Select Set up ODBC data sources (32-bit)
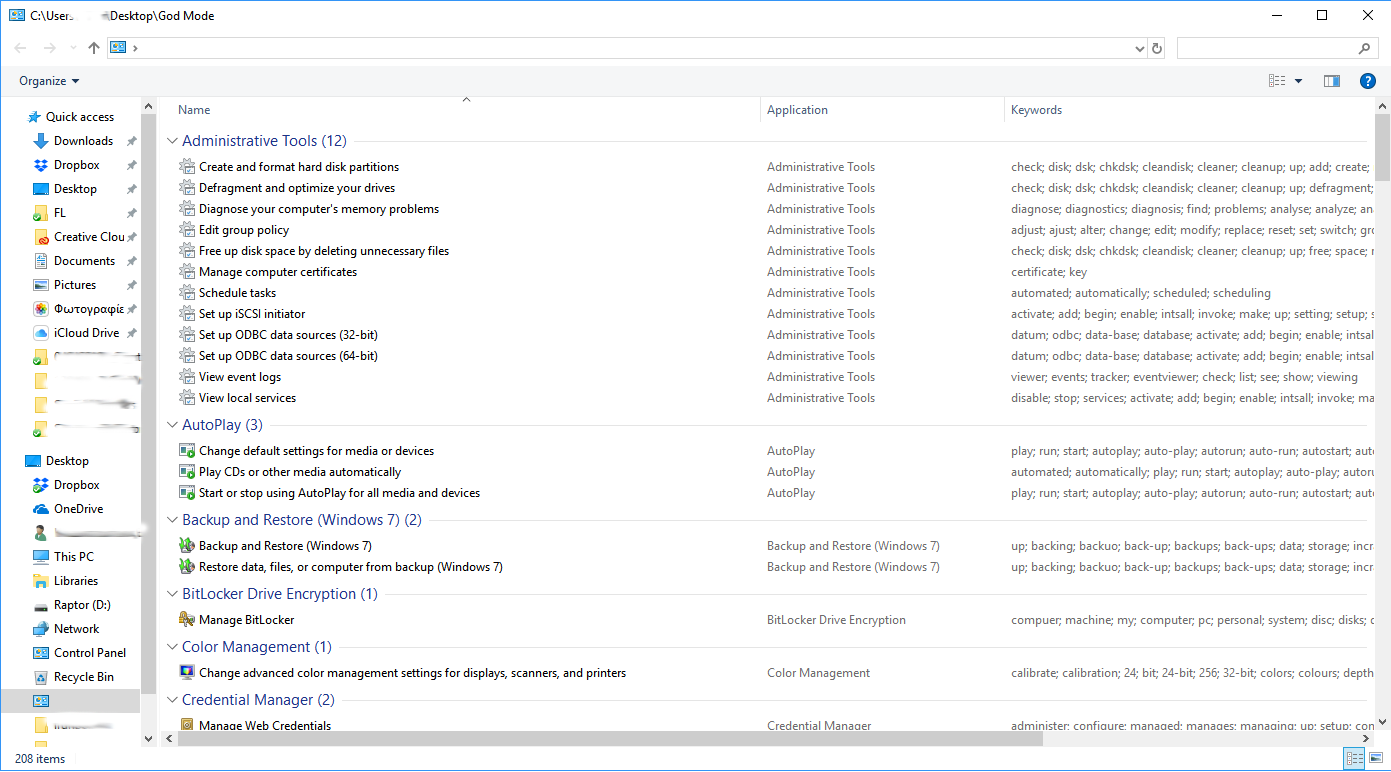The height and width of the screenshot is (772, 1391). pyautogui.click(x=288, y=335)
